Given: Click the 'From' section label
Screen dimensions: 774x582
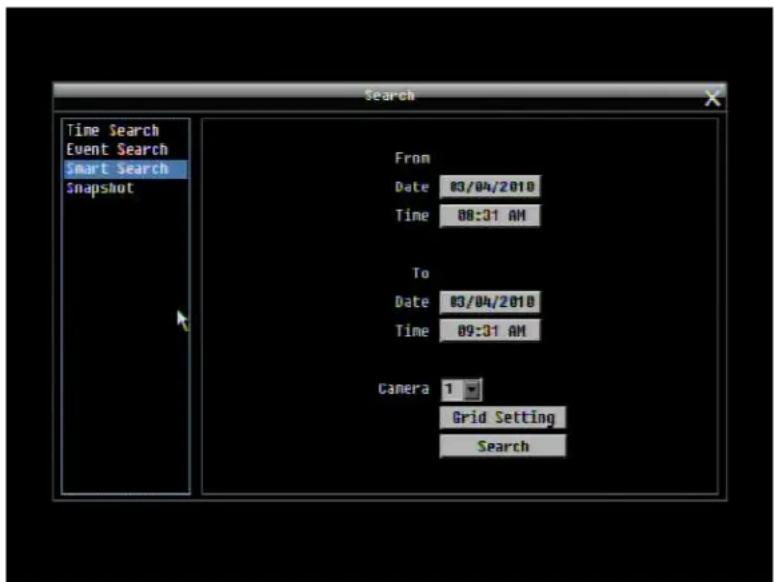Looking at the screenshot, I should [x=412, y=158].
